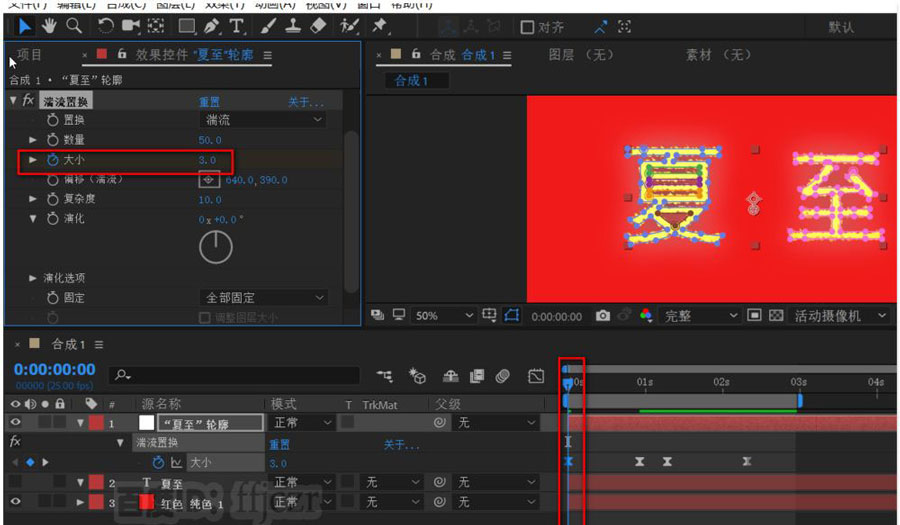This screenshot has width=900, height=525.
Task: Select the Roto Brush tool
Action: (349, 26)
